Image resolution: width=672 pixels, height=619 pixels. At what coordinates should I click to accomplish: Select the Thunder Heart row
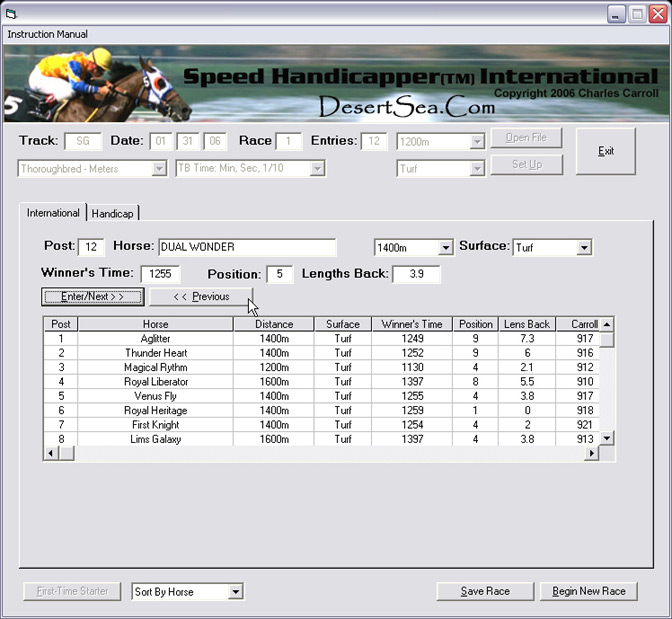pos(321,353)
